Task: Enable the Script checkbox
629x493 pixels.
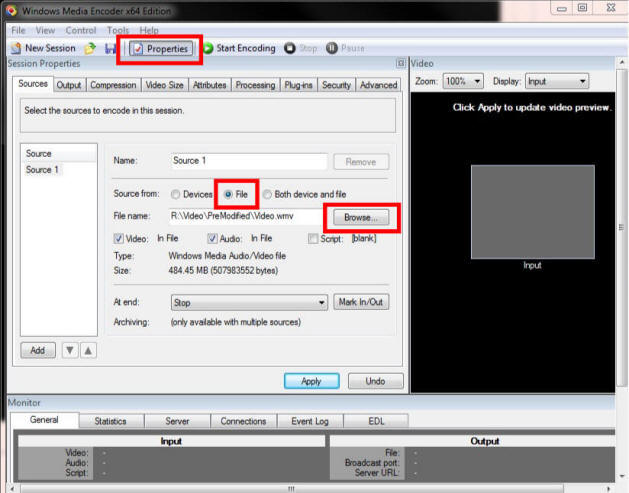Action: coord(313,239)
